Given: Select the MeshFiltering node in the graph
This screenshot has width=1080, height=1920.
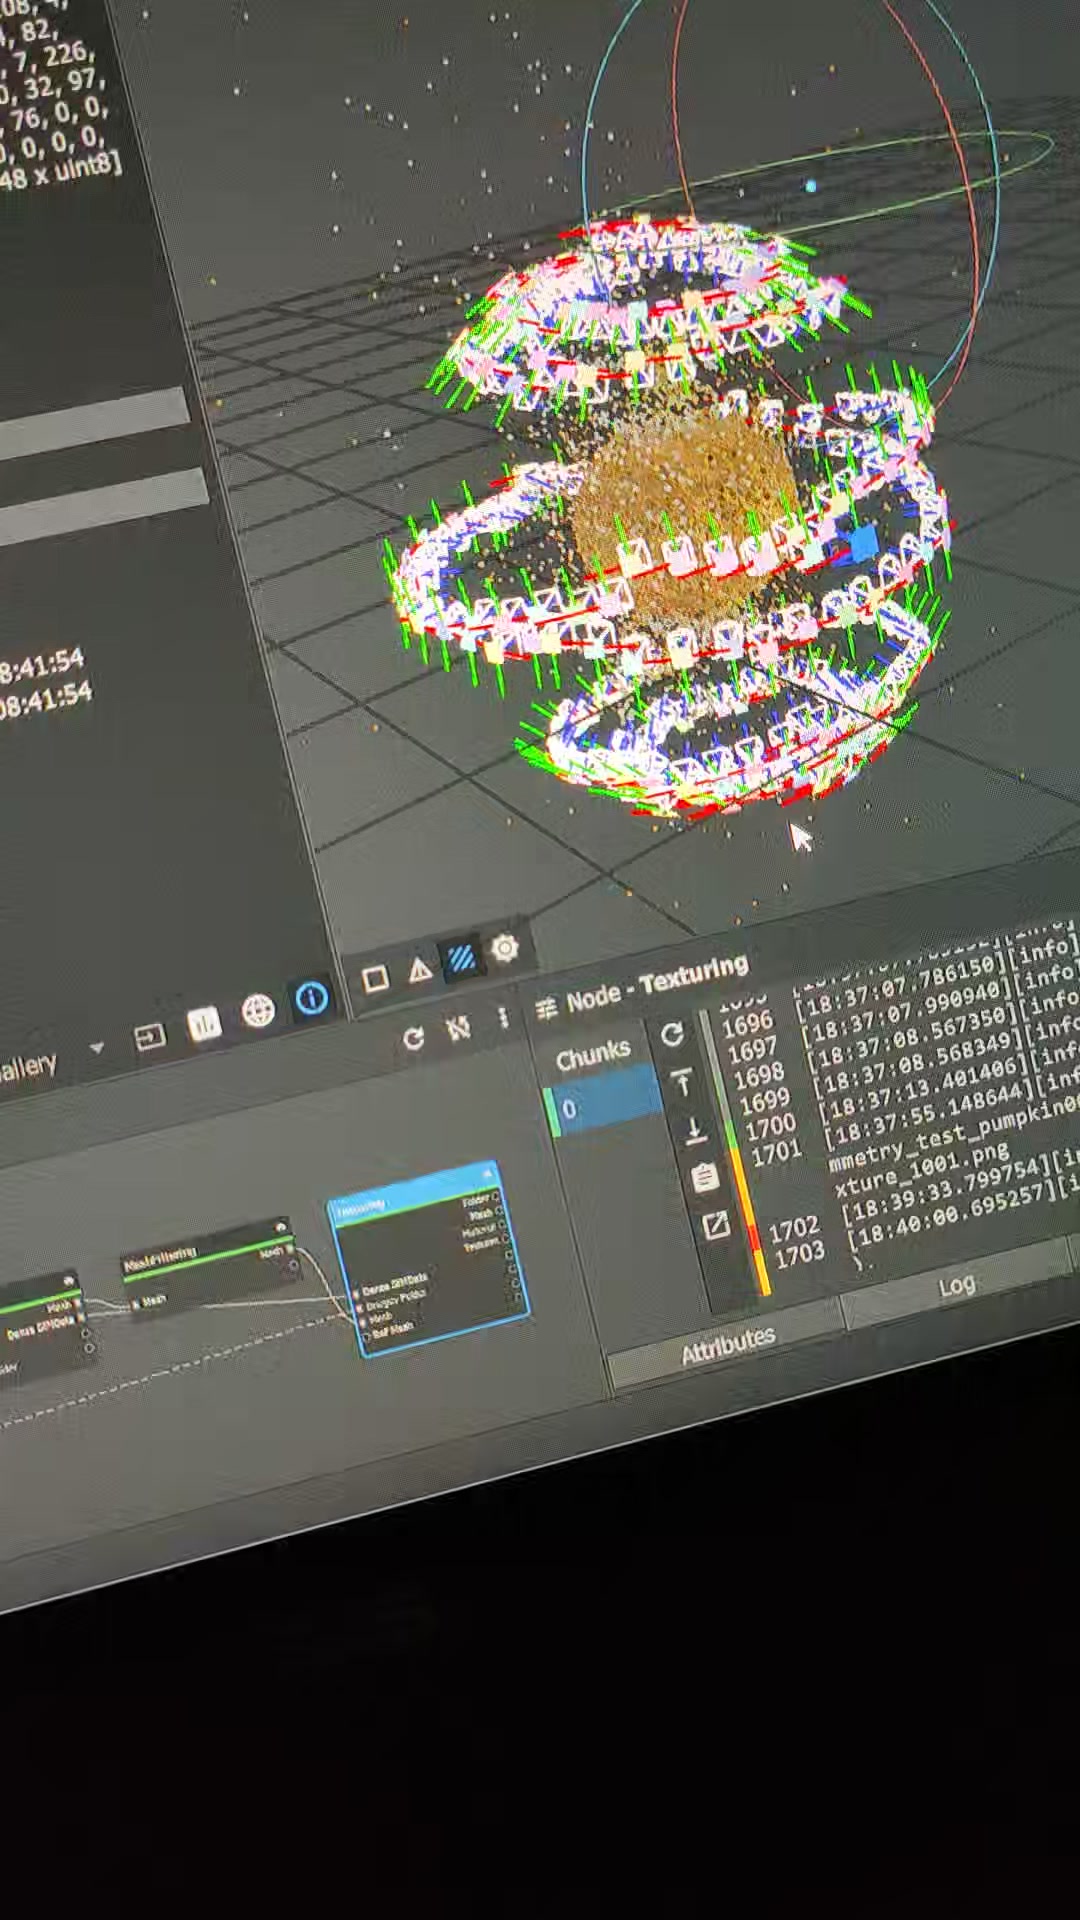Looking at the screenshot, I should 210,1265.
